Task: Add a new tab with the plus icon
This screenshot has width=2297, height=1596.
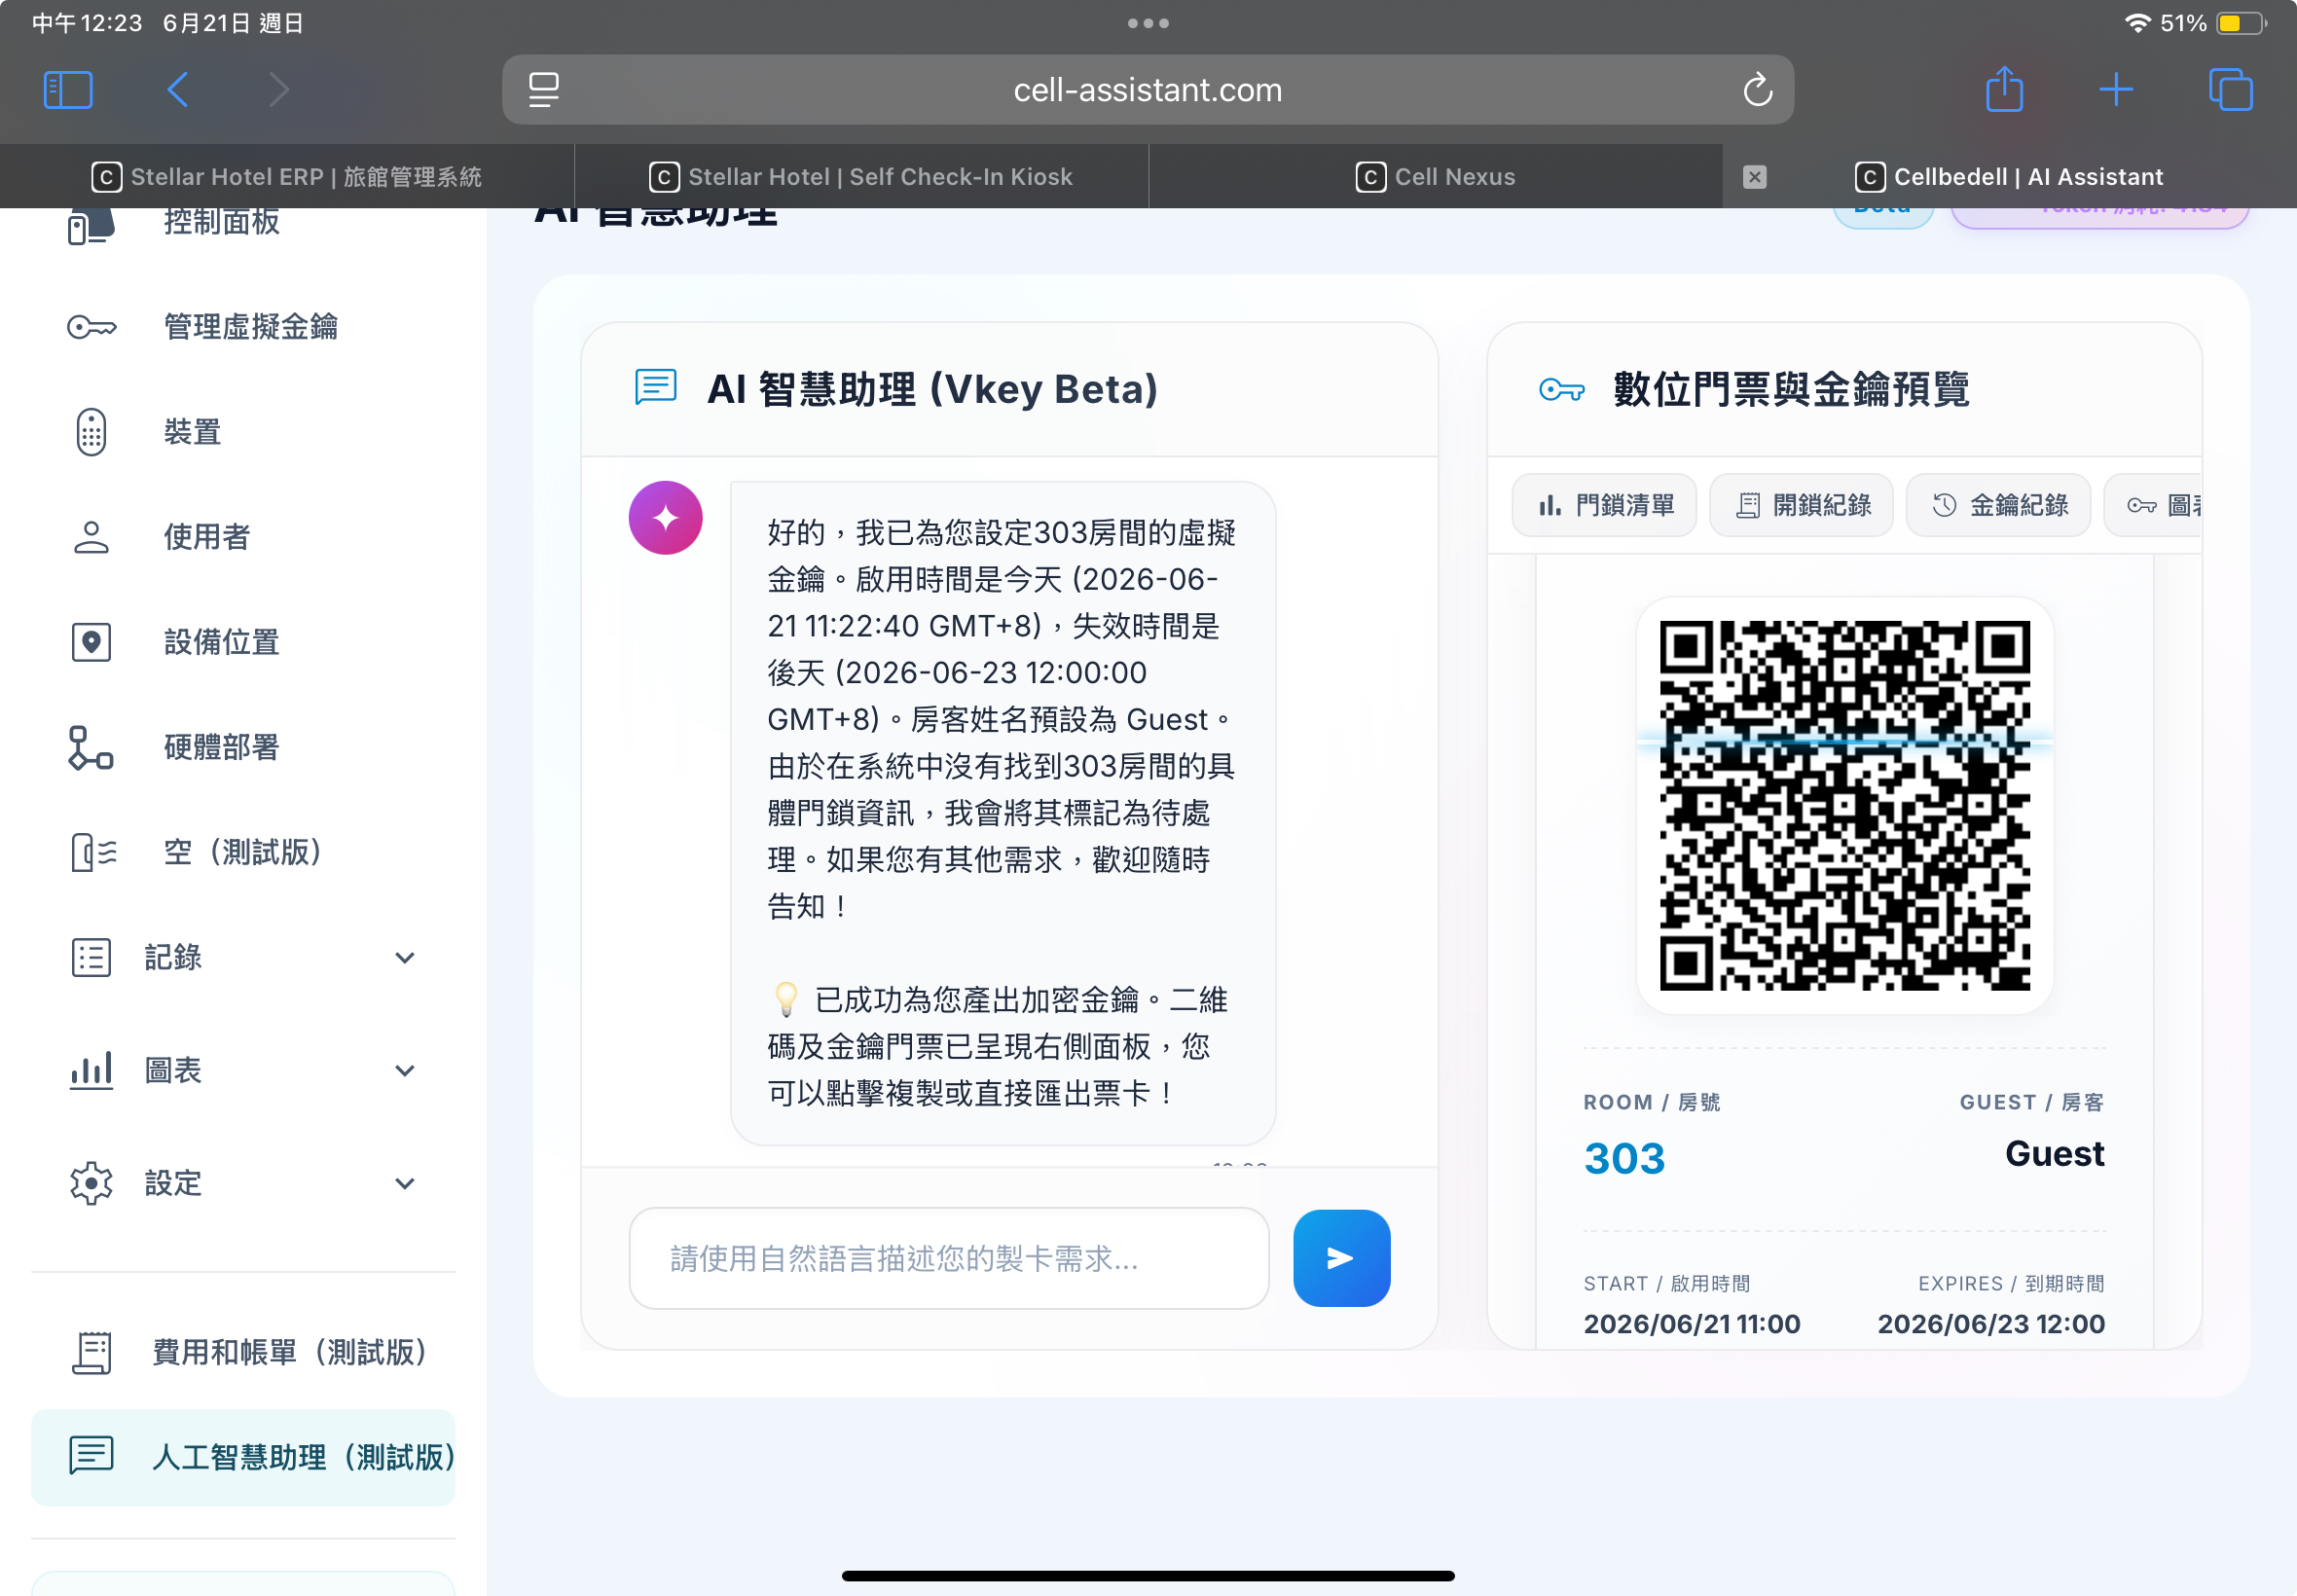Action: click(2116, 90)
